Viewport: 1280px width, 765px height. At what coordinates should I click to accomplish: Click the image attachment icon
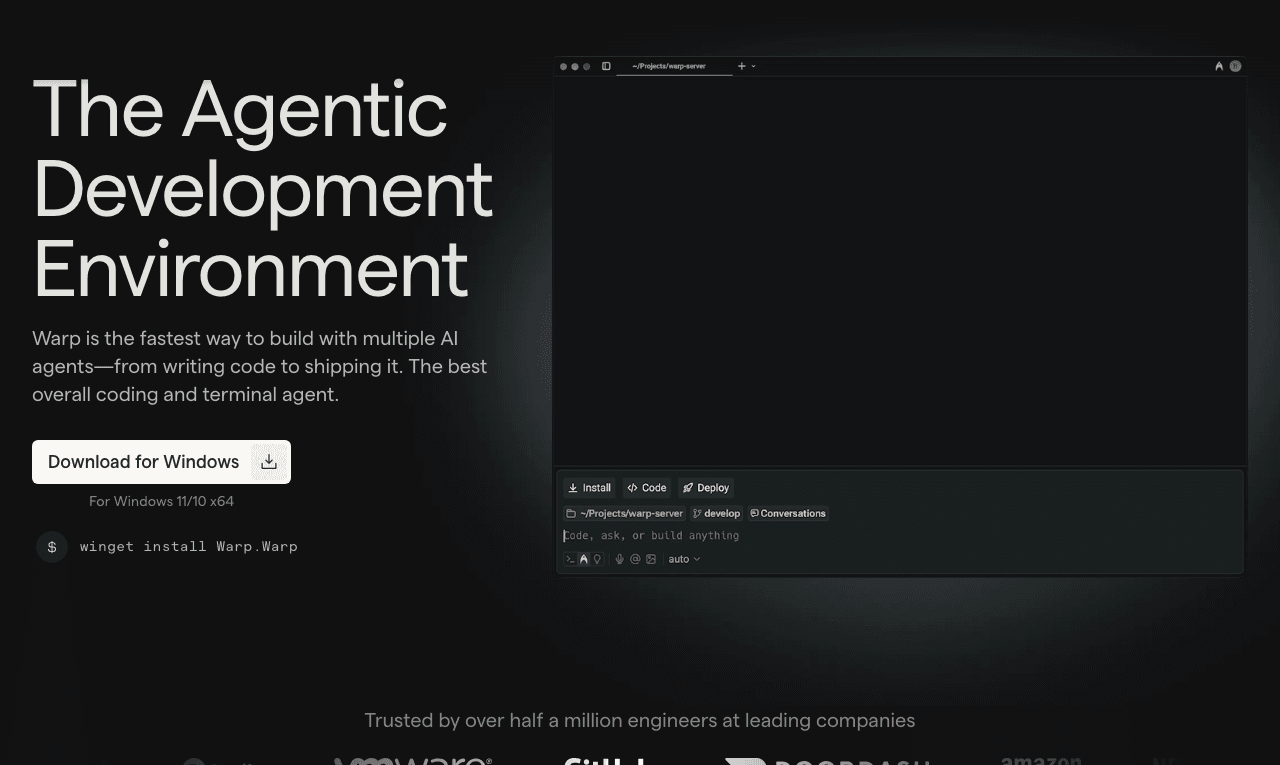(651, 559)
